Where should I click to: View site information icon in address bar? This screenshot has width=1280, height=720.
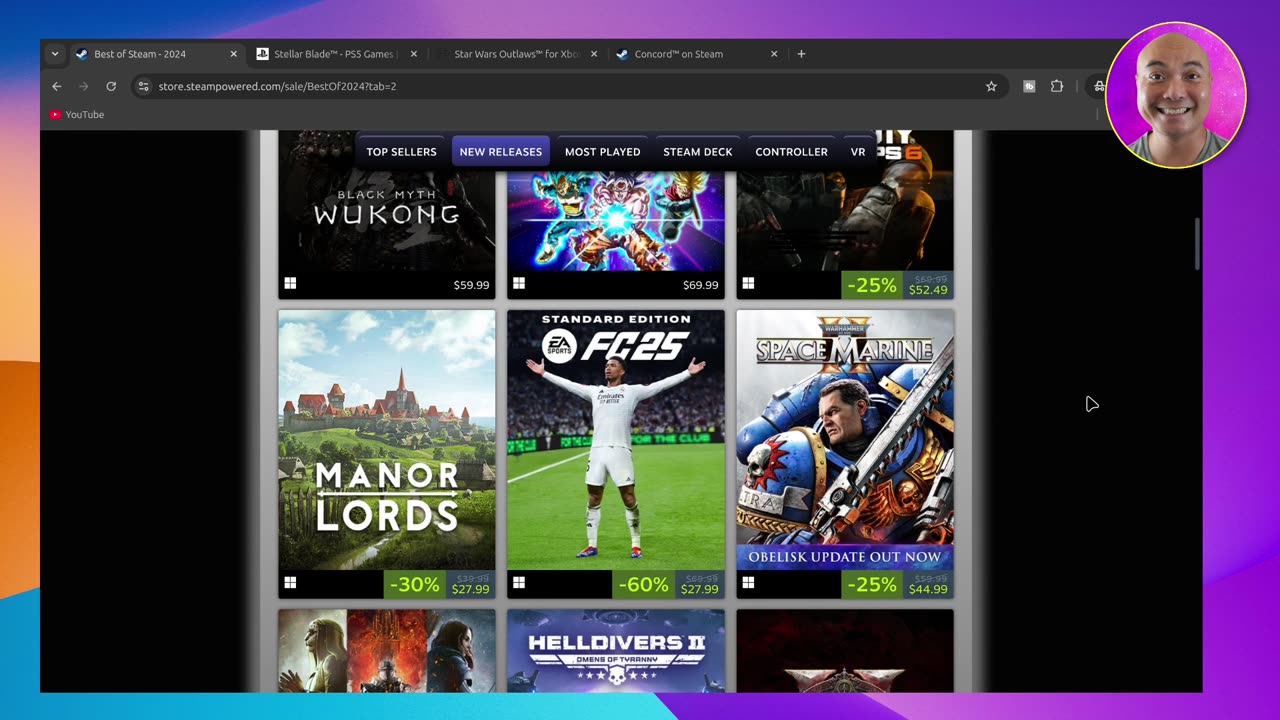(144, 86)
